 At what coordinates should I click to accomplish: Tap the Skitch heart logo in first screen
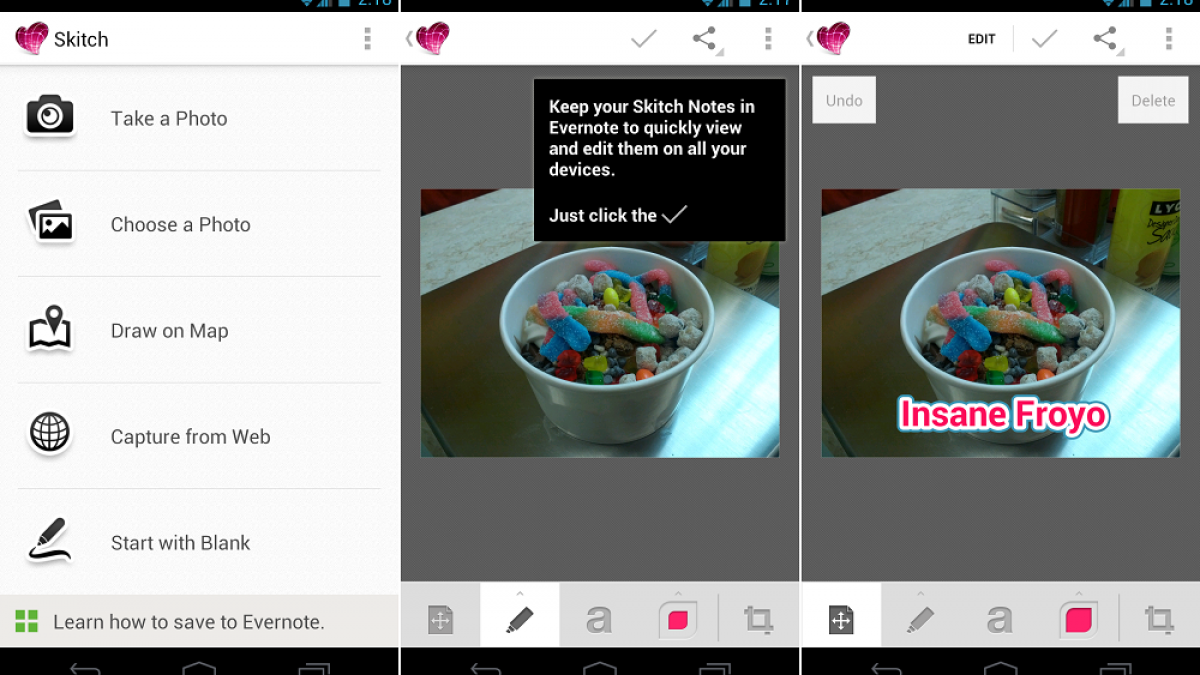tap(32, 38)
